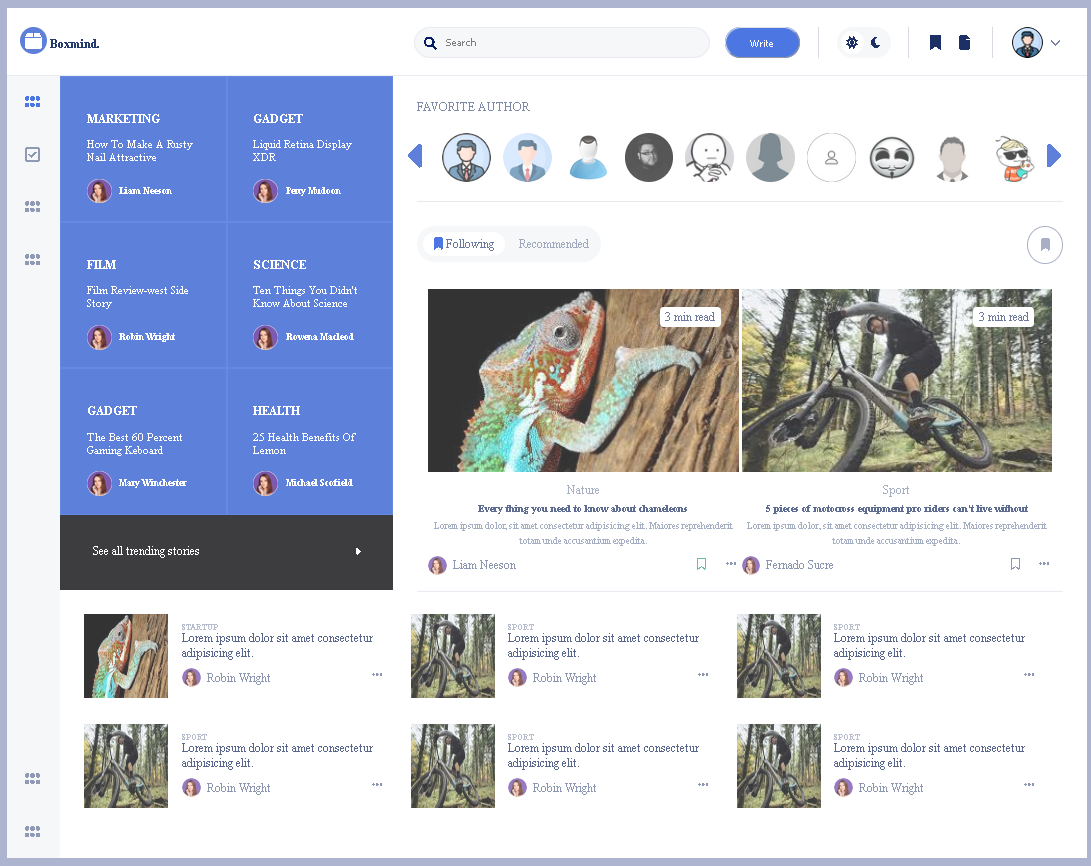The image size is (1091, 866).
Task: Bookmark the chameleon Nature article
Action: click(701, 563)
